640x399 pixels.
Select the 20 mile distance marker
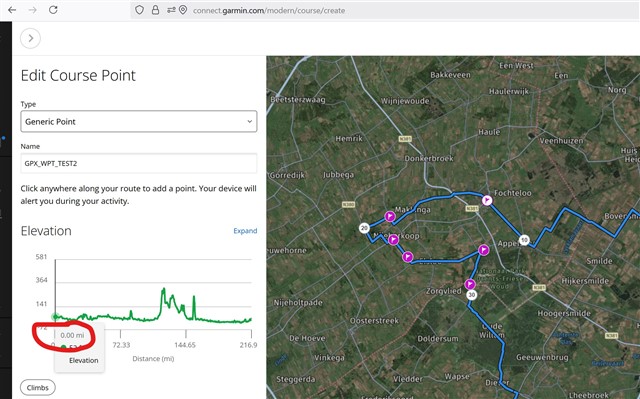(x=364, y=228)
